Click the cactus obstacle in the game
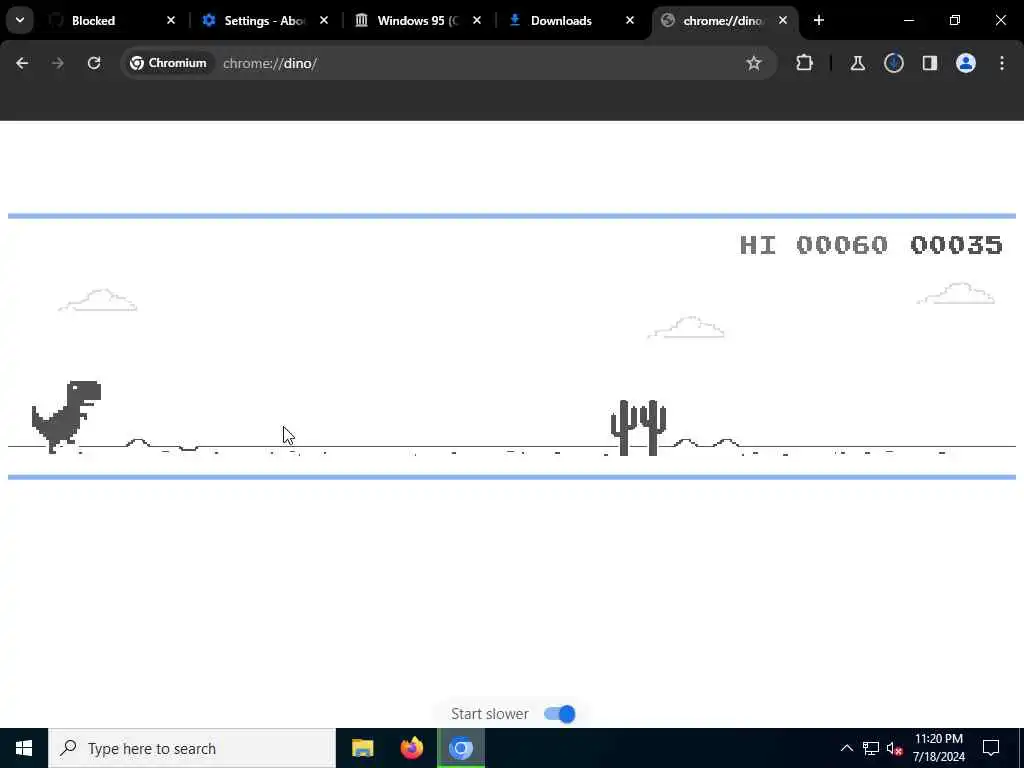This screenshot has width=1024, height=768. tap(638, 428)
